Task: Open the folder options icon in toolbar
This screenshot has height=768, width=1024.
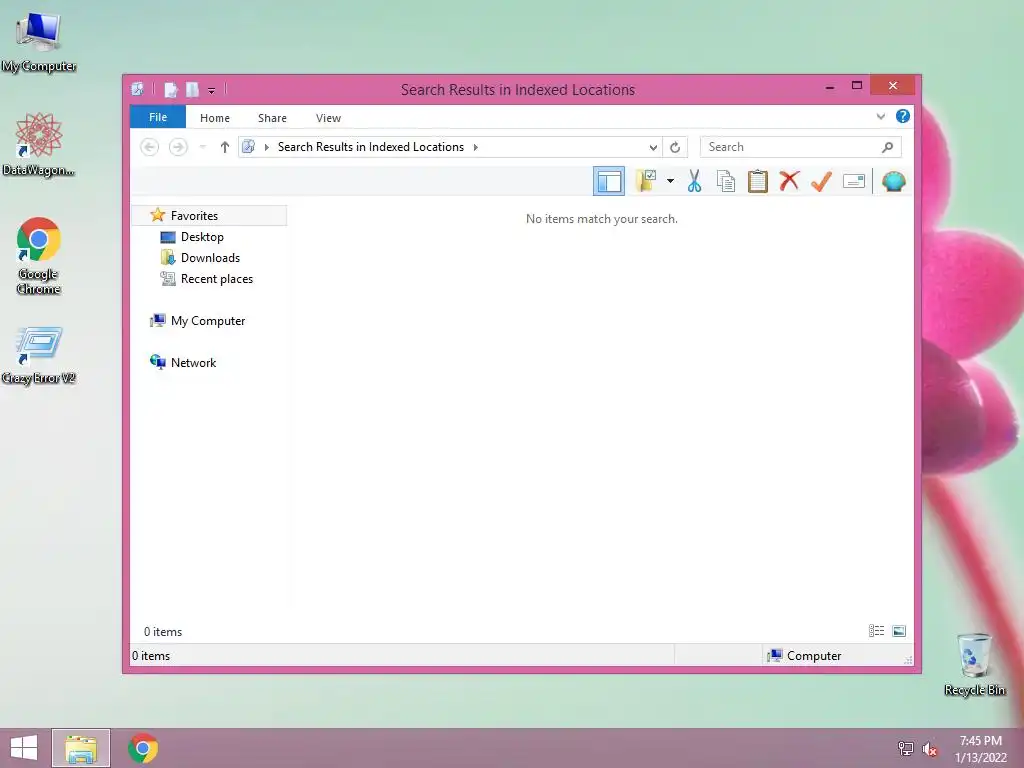Action: [x=646, y=181]
